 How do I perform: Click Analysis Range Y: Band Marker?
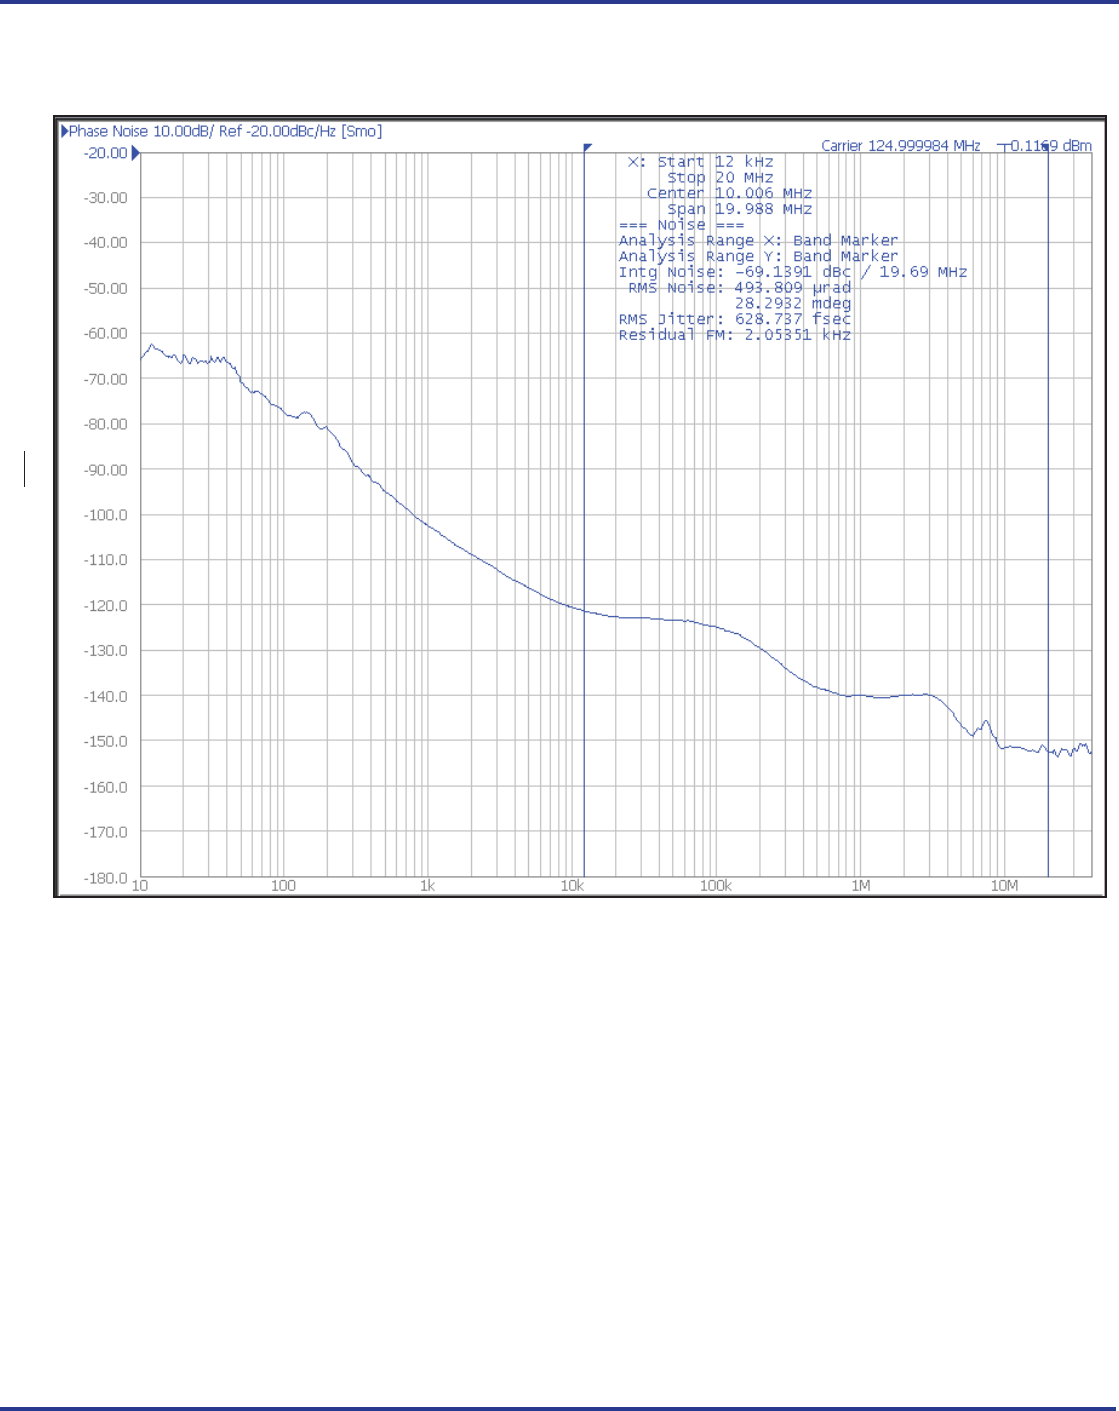758,256
